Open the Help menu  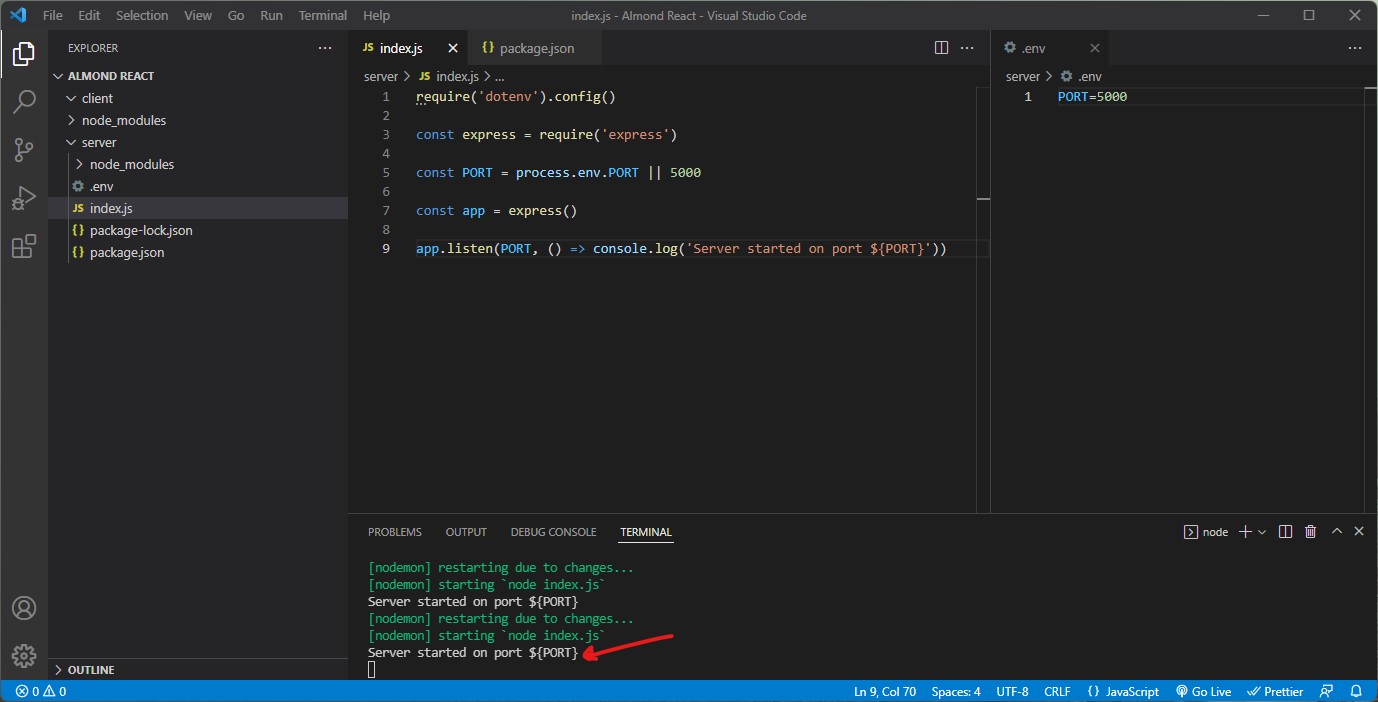click(x=376, y=15)
